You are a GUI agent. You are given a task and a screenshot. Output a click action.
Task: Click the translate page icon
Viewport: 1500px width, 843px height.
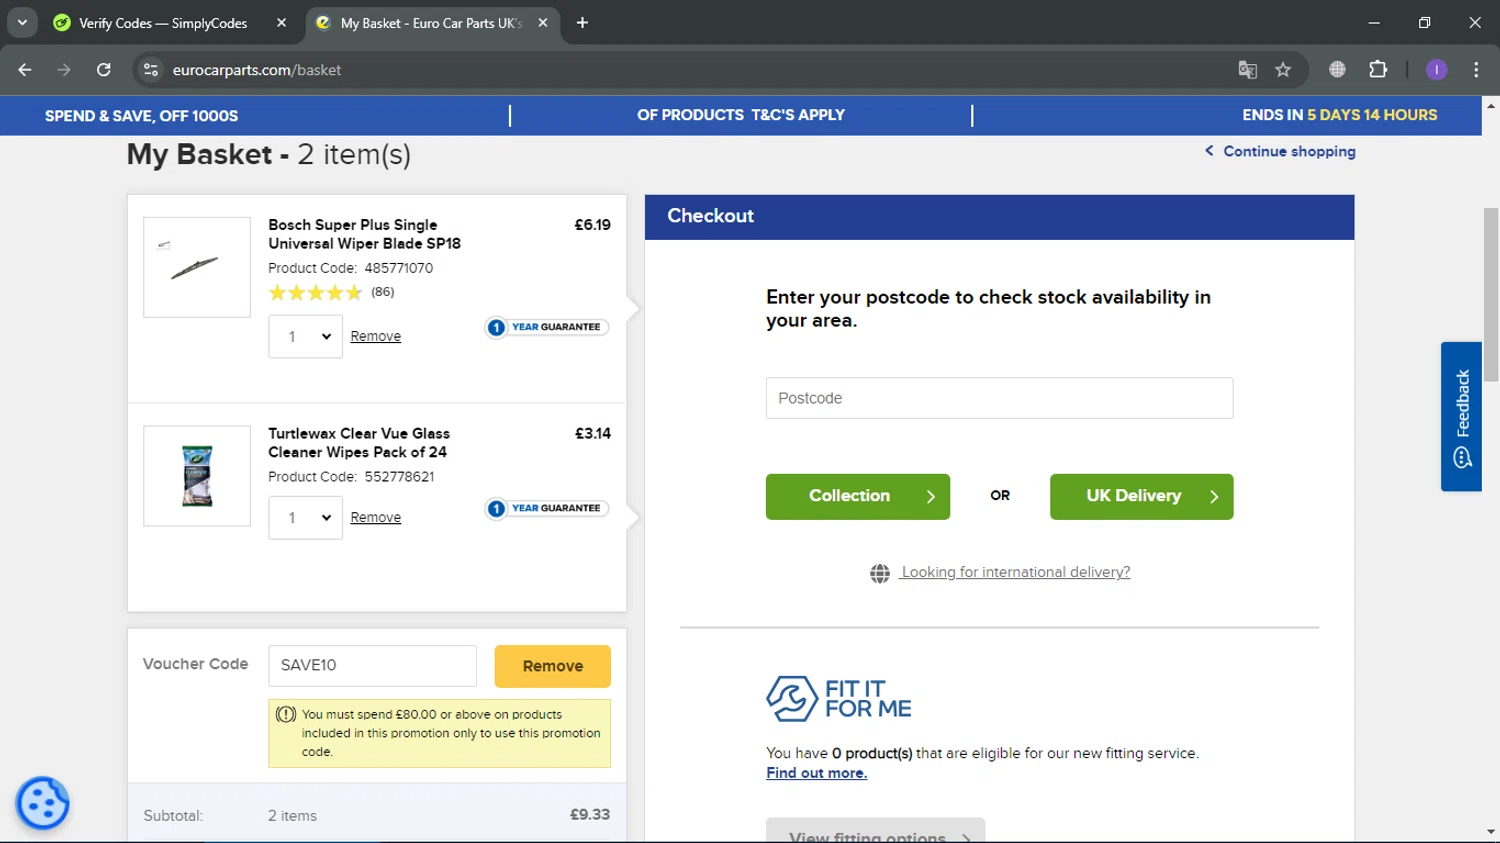[1247, 70]
